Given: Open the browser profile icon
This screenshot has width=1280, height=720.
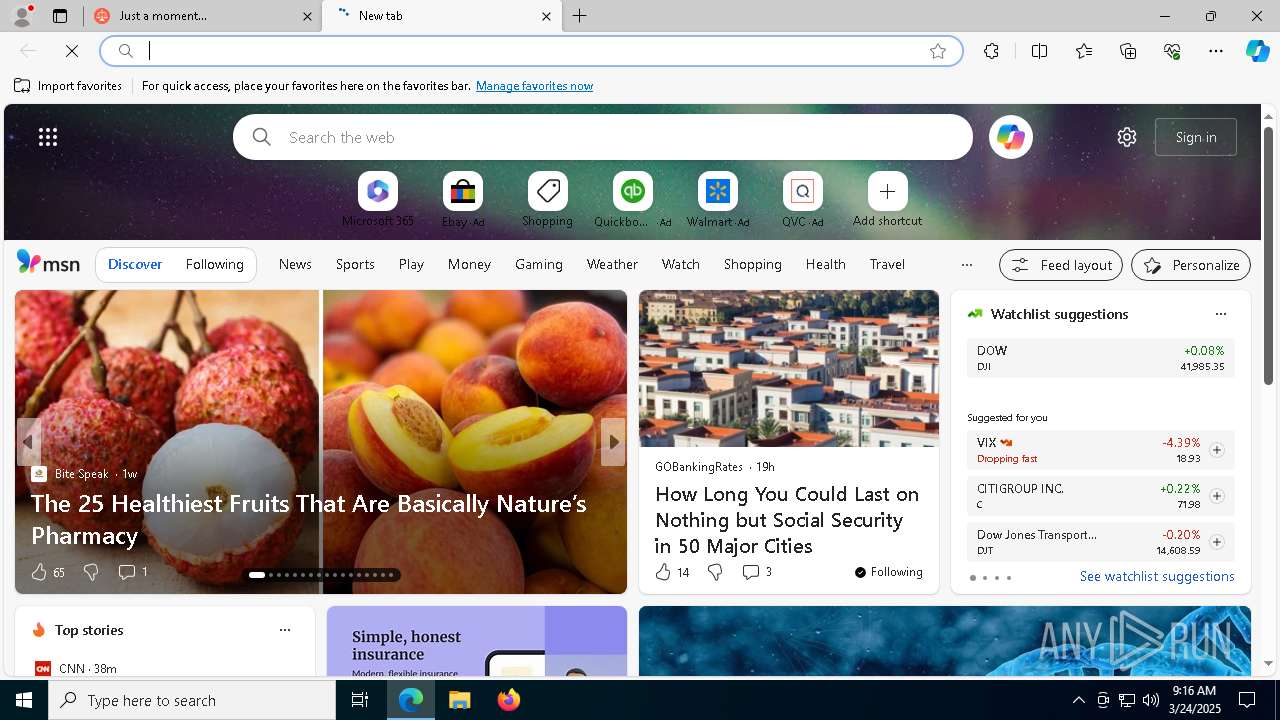Looking at the screenshot, I should pos(21,16).
